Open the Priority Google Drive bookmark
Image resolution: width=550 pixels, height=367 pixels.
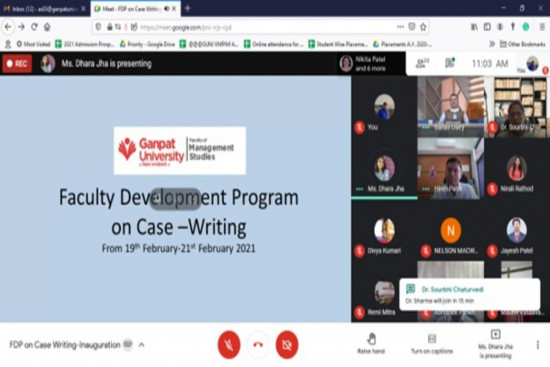pyautogui.click(x=147, y=44)
